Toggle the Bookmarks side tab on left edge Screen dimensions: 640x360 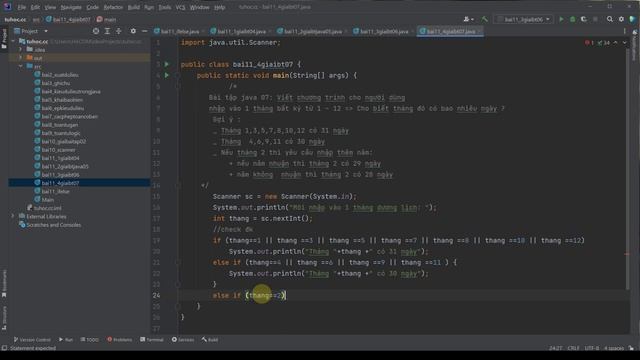click(x=4, y=284)
